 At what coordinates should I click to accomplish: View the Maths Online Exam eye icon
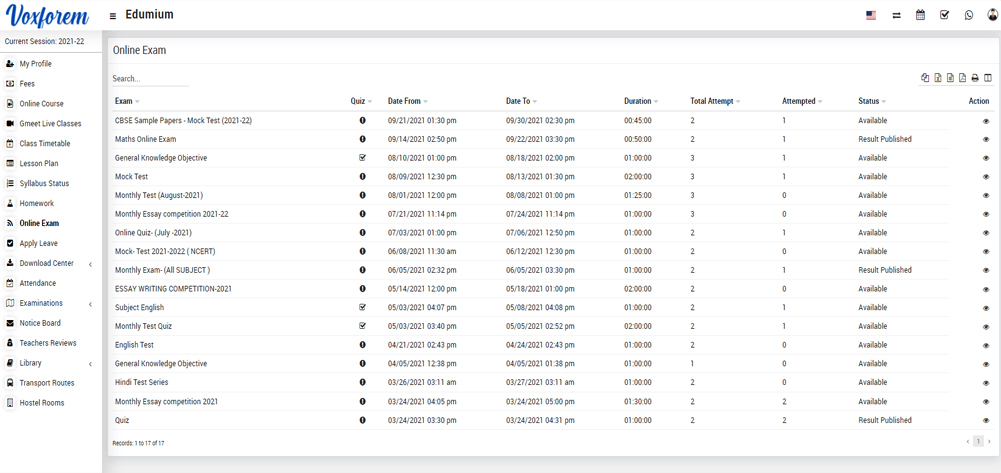[x=985, y=140]
